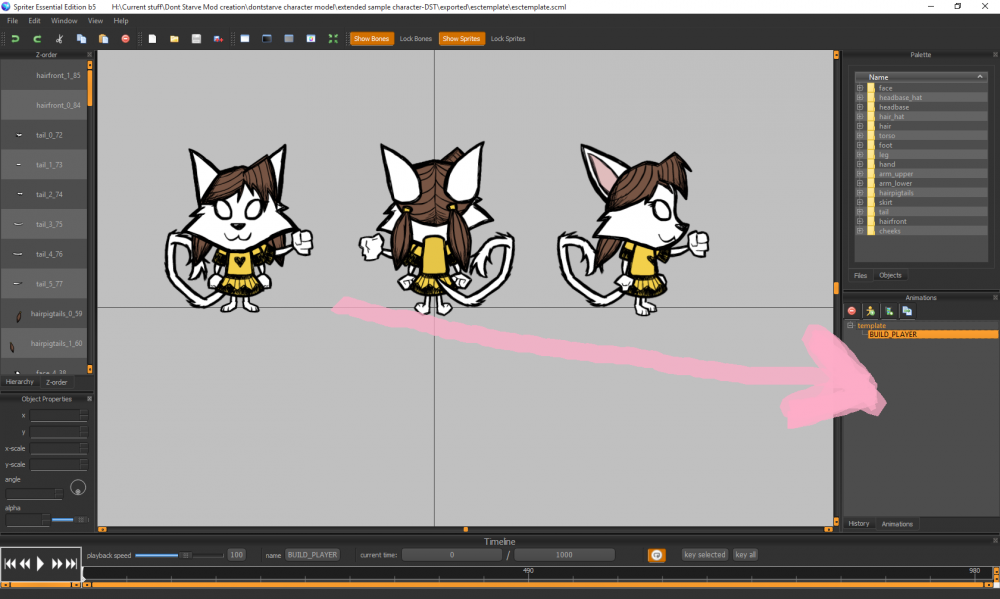1000x599 pixels.
Task: Click the orange timeline loop icon
Action: (x=656, y=555)
